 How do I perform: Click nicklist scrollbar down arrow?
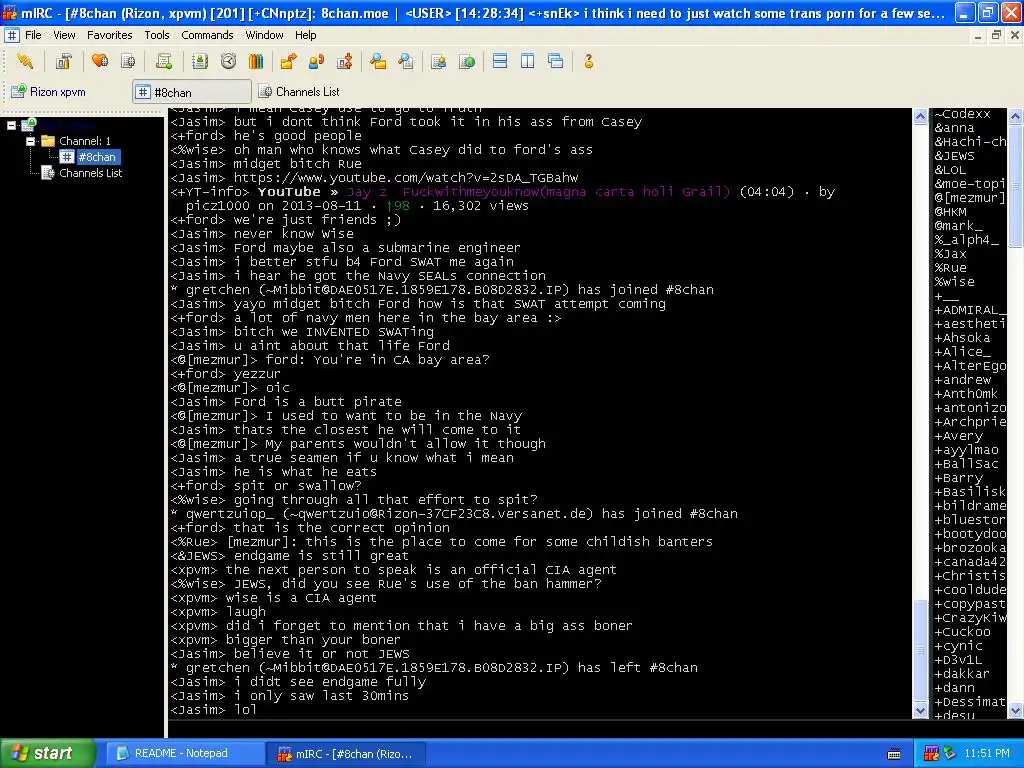(x=1016, y=711)
